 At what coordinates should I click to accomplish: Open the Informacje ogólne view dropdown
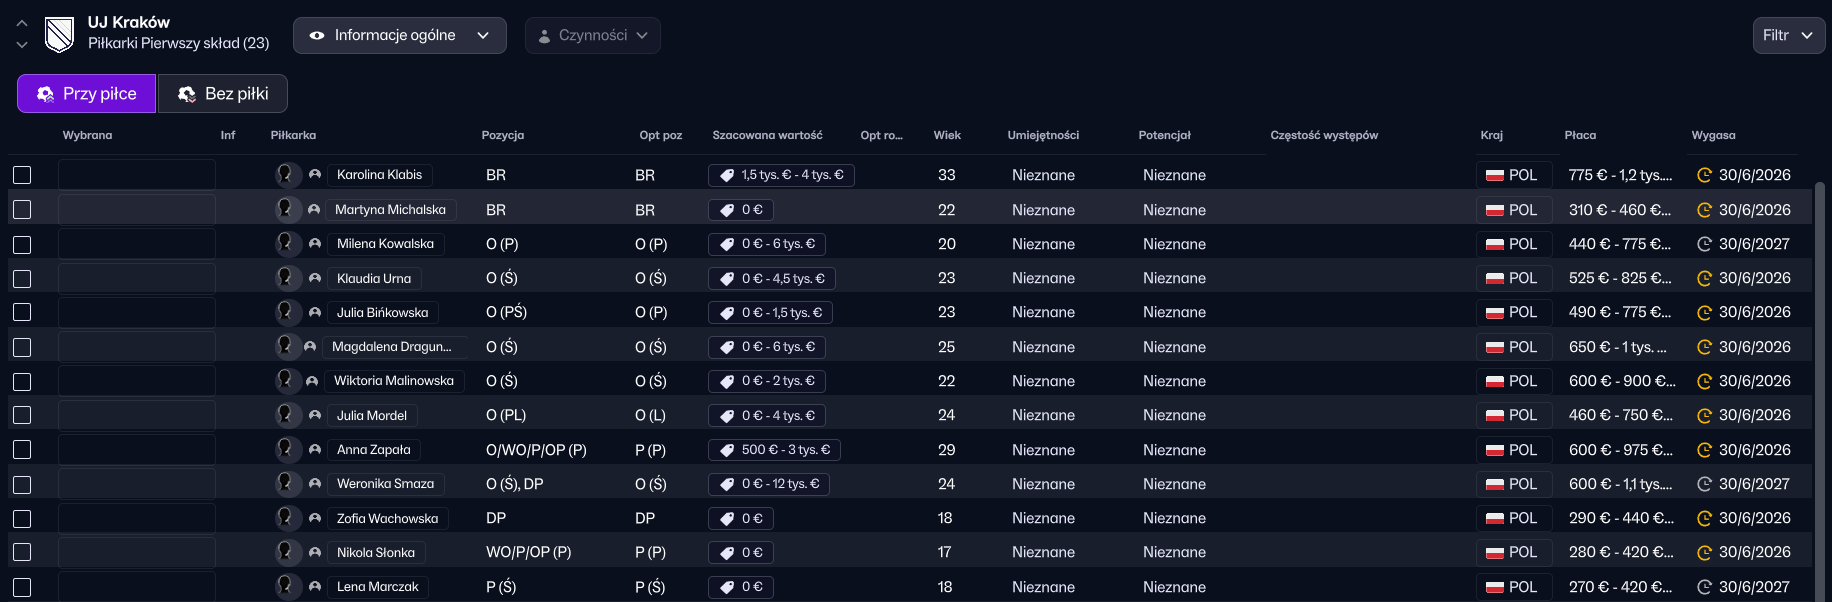tap(399, 35)
